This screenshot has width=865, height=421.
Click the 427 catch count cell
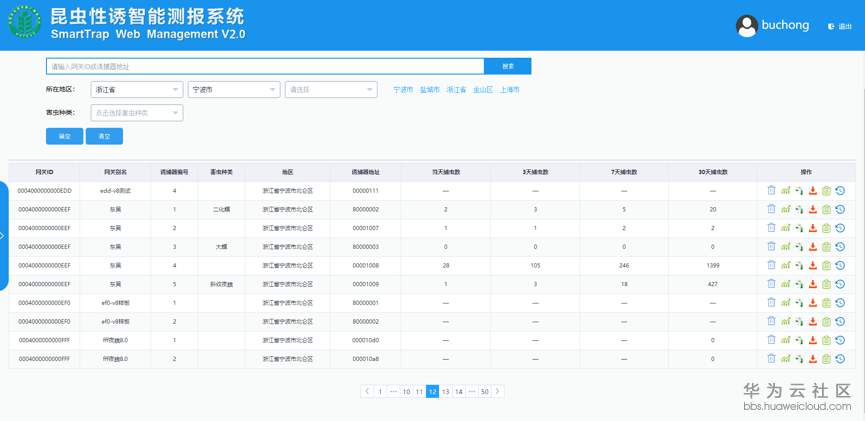click(x=713, y=284)
